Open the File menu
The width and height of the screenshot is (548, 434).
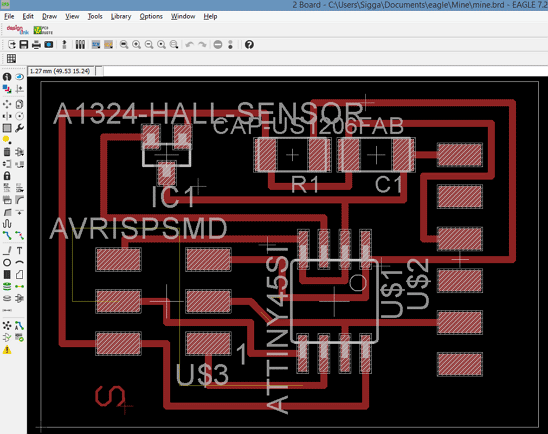pos(9,16)
